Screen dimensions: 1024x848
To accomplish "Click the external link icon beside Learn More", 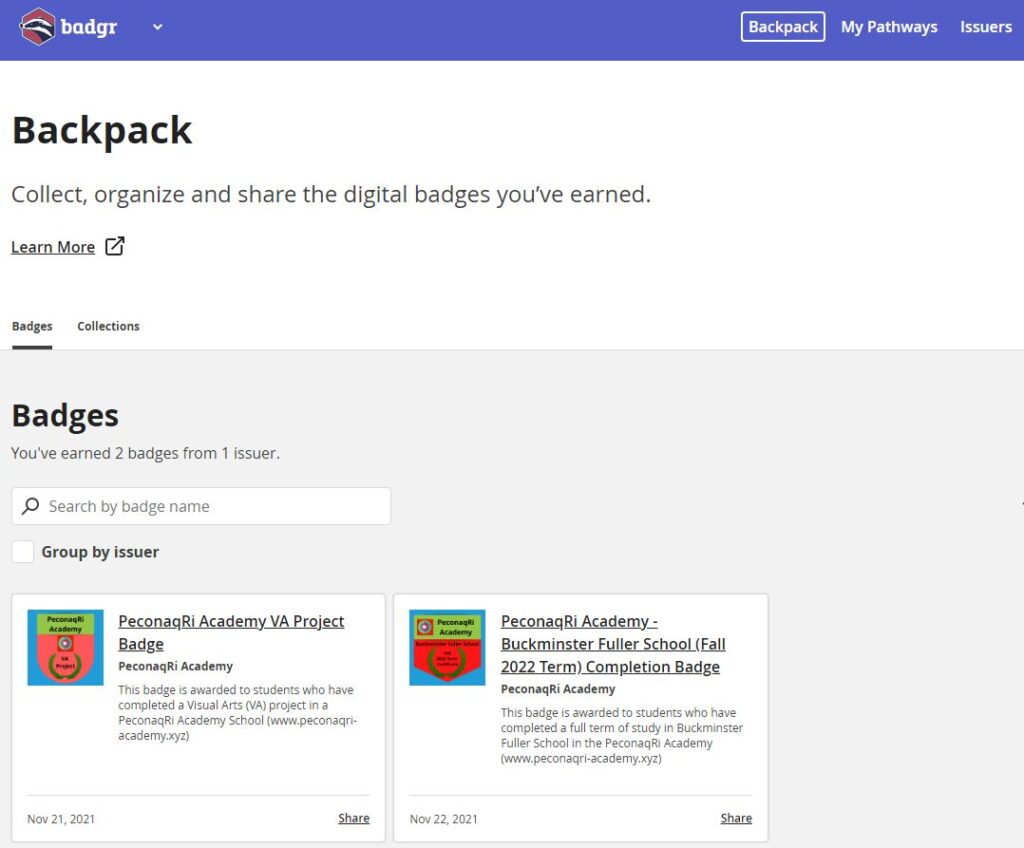I will pos(115,246).
